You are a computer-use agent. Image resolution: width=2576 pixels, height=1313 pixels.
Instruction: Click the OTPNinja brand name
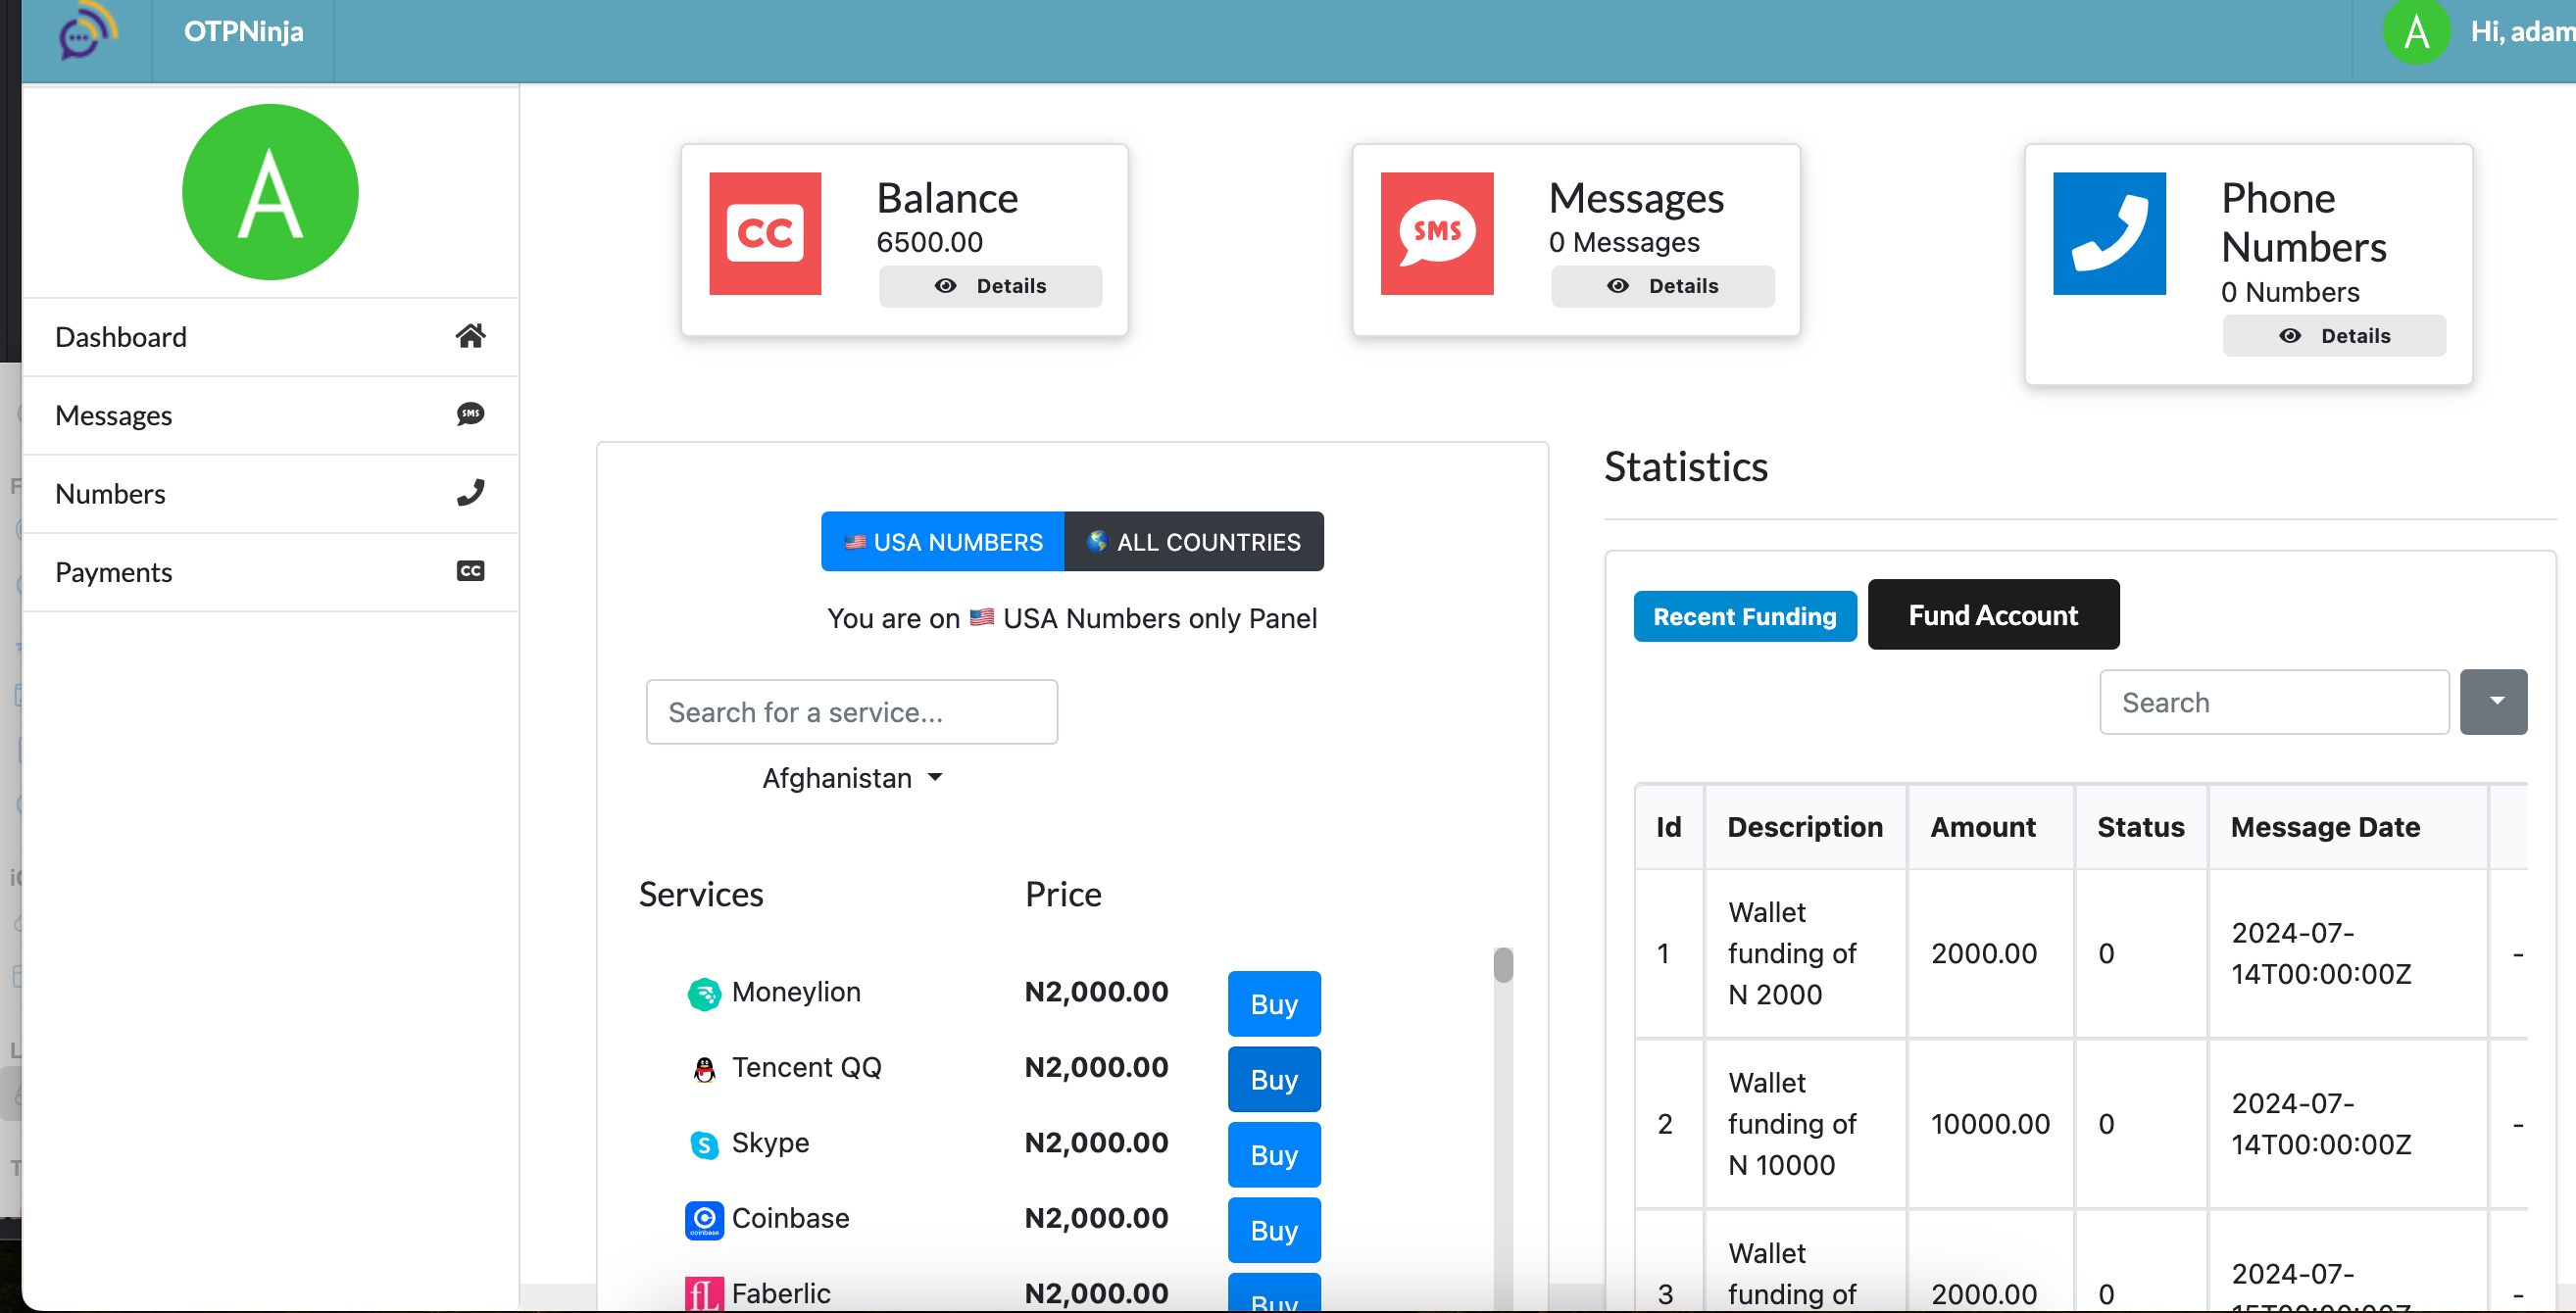coord(243,31)
